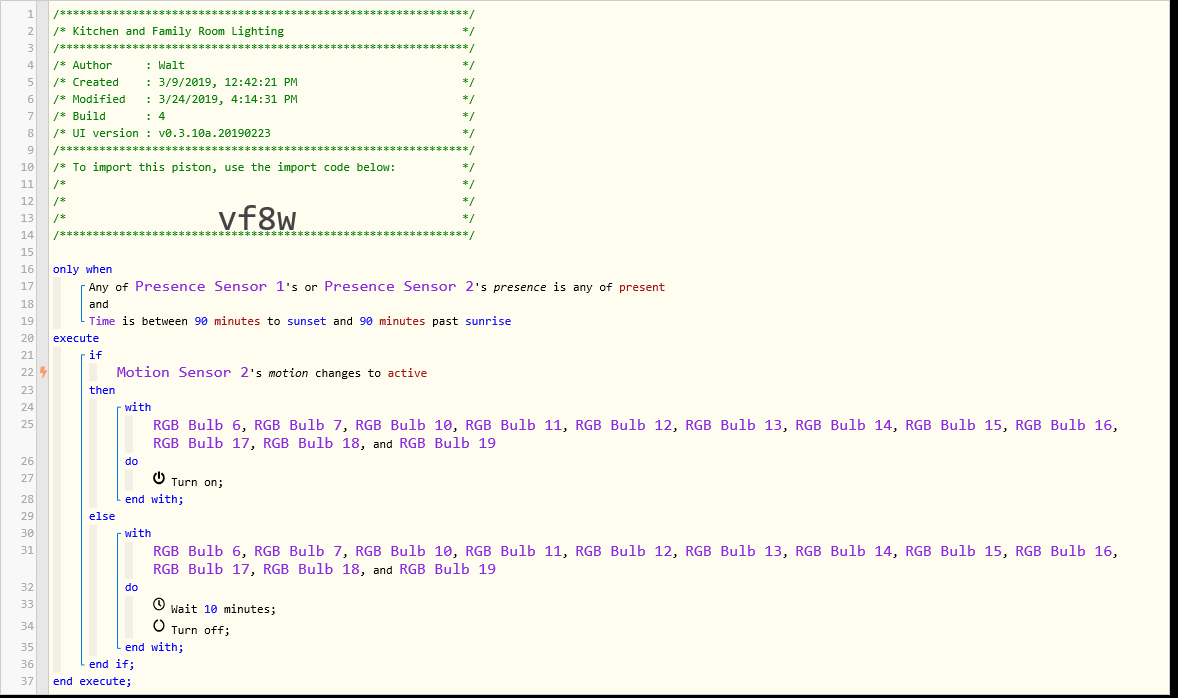
Task: Click 'Time' operand on line 19
Action: coord(102,321)
